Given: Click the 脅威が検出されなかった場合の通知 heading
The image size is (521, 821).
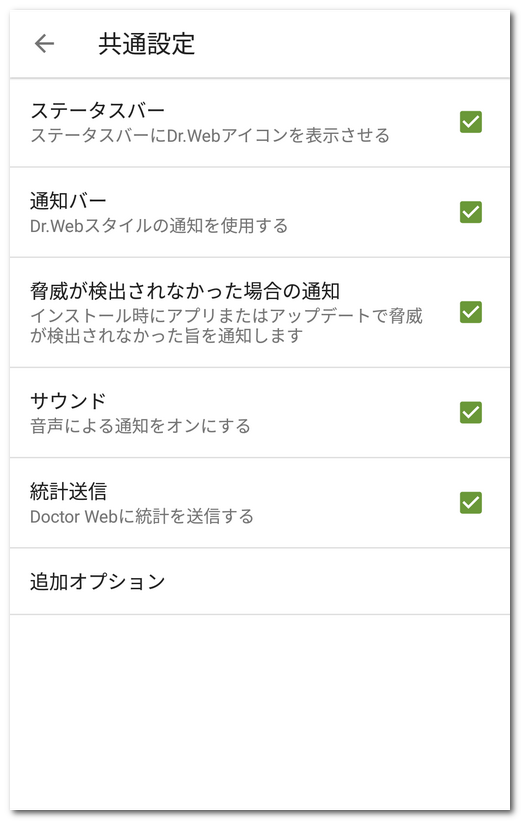Looking at the screenshot, I should (185, 291).
